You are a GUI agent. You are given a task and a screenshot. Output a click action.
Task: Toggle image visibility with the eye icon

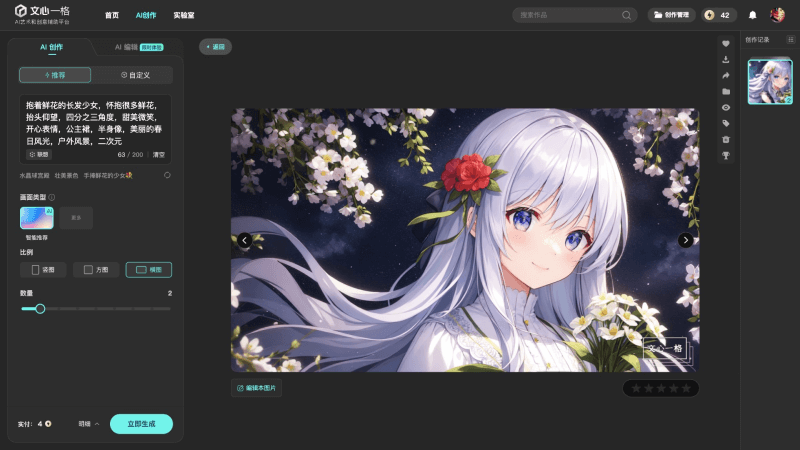point(726,107)
